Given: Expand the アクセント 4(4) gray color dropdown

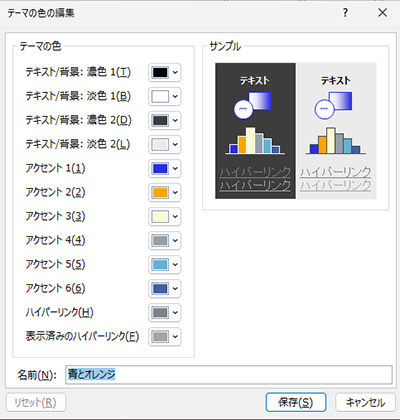Looking at the screenshot, I should (x=165, y=240).
